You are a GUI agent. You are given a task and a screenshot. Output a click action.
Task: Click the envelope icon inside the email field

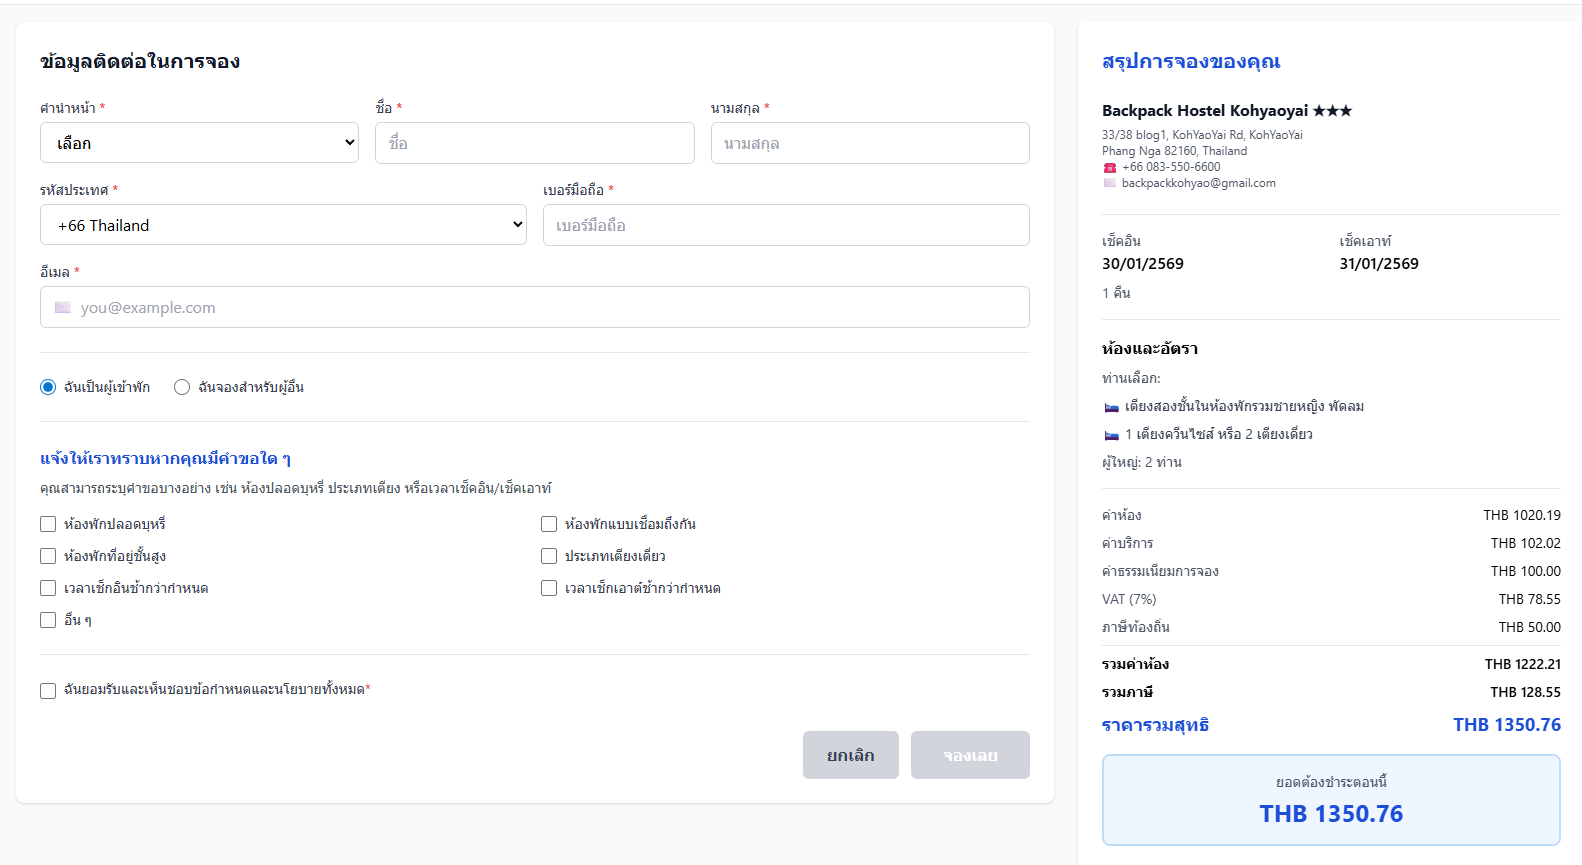coord(63,308)
